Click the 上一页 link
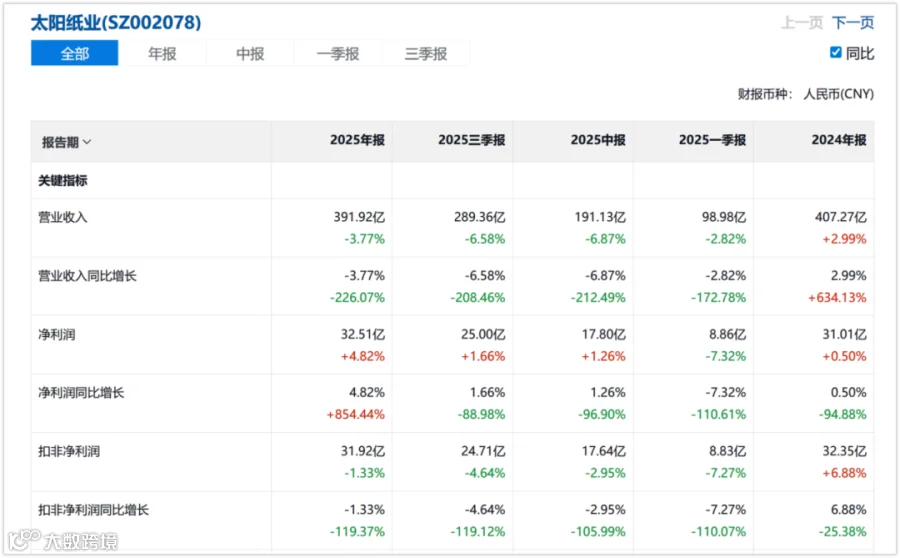 tap(802, 23)
